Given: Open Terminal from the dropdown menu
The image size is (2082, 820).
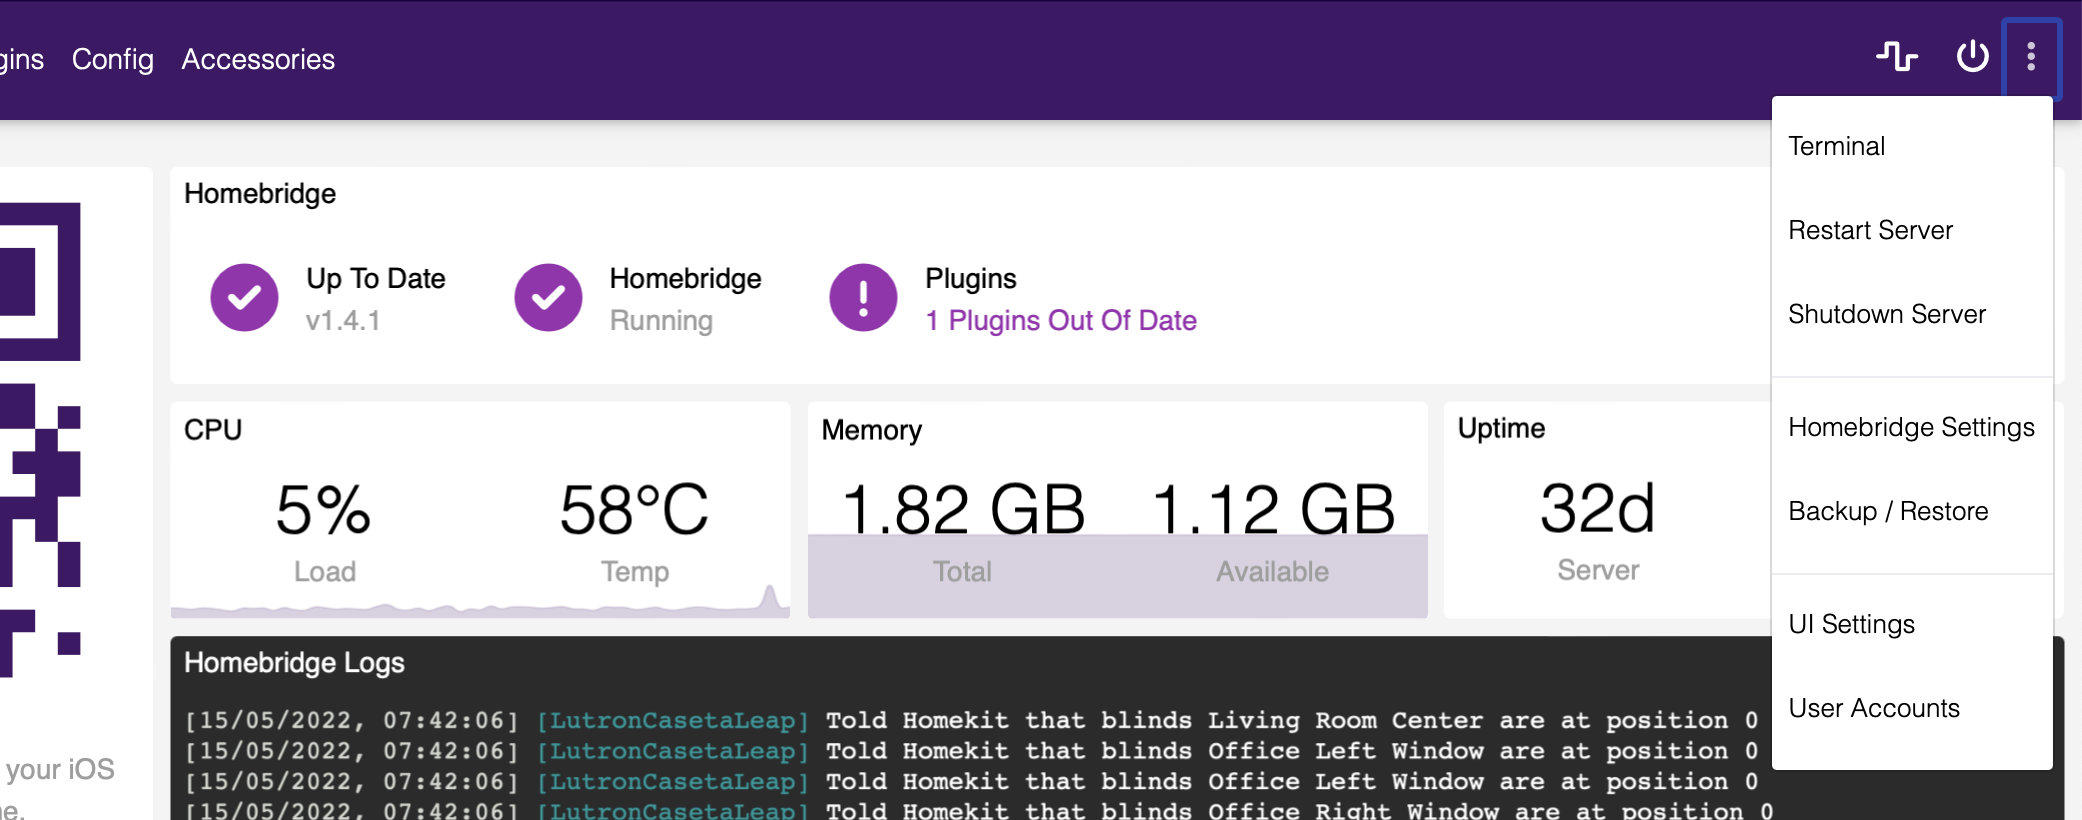Looking at the screenshot, I should tap(1836, 146).
